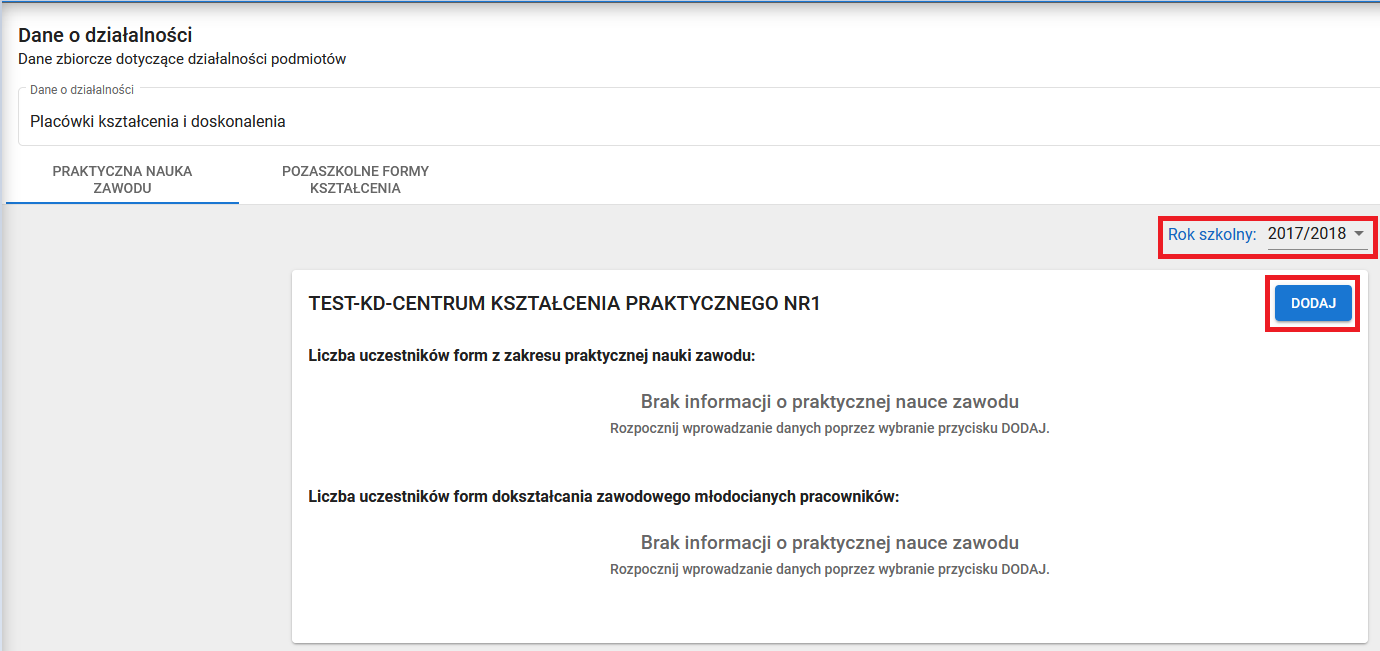Click the small Dane o działalności field label
The image size is (1380, 651).
click(x=82, y=90)
